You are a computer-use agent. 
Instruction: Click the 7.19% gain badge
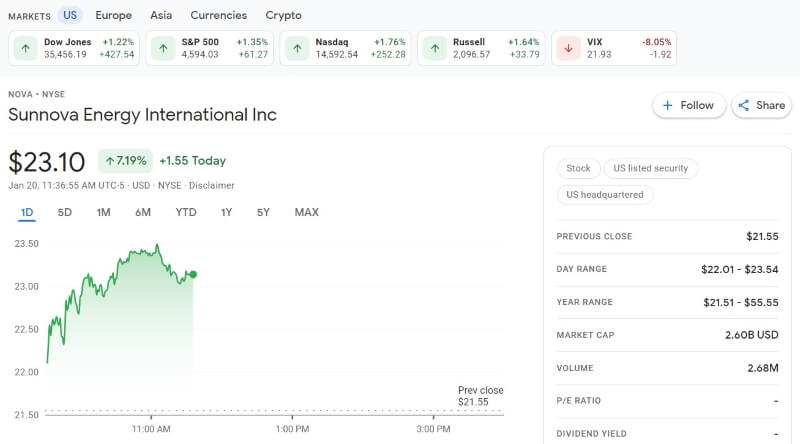point(126,161)
